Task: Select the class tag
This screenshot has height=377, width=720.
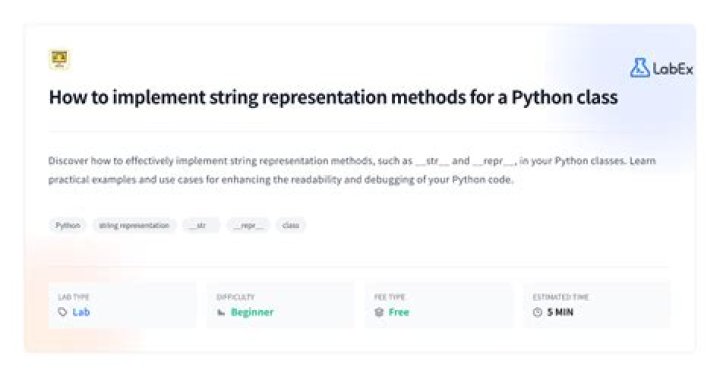Action: [291, 225]
